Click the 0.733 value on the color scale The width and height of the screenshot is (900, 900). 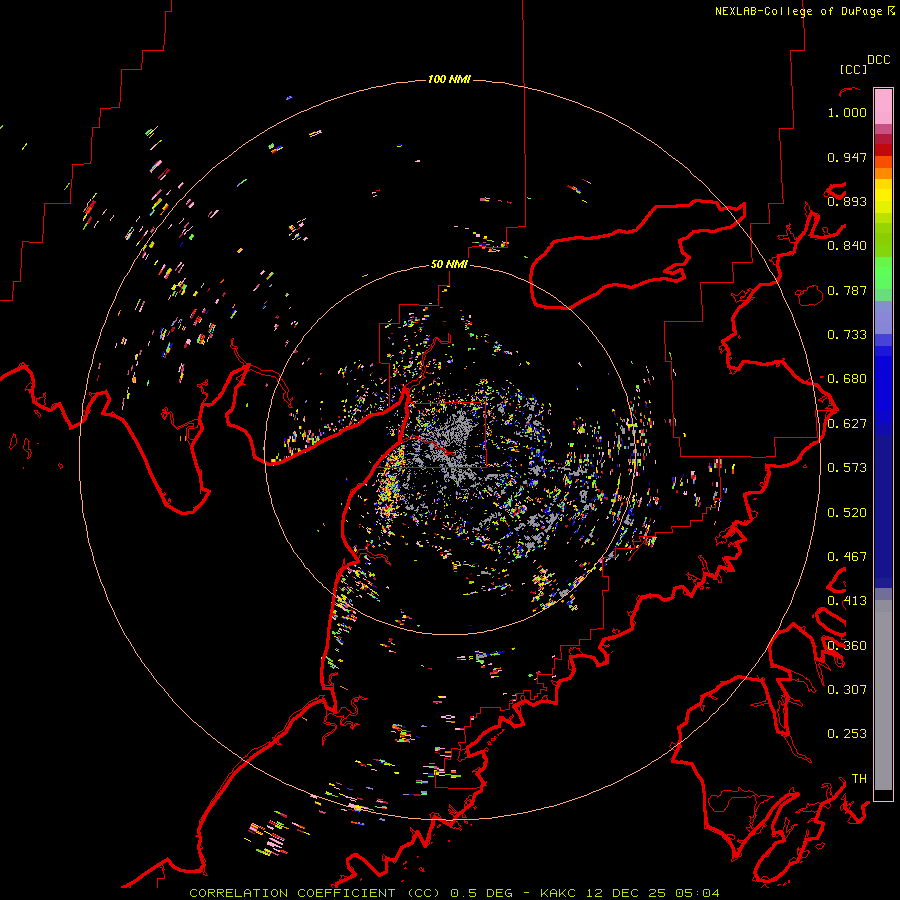click(x=847, y=335)
